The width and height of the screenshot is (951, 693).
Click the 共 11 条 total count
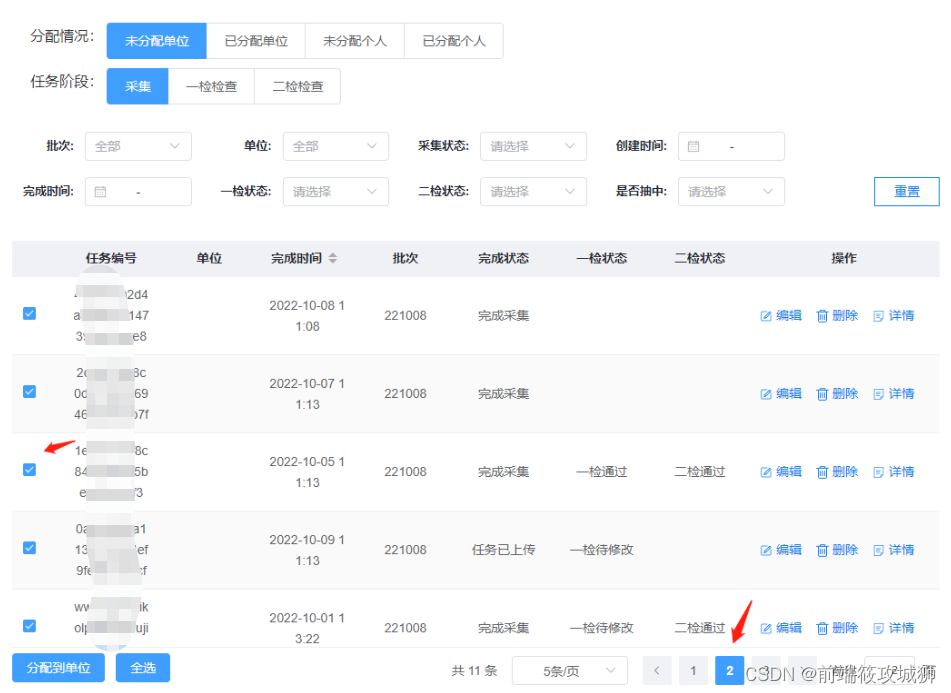[x=474, y=671]
